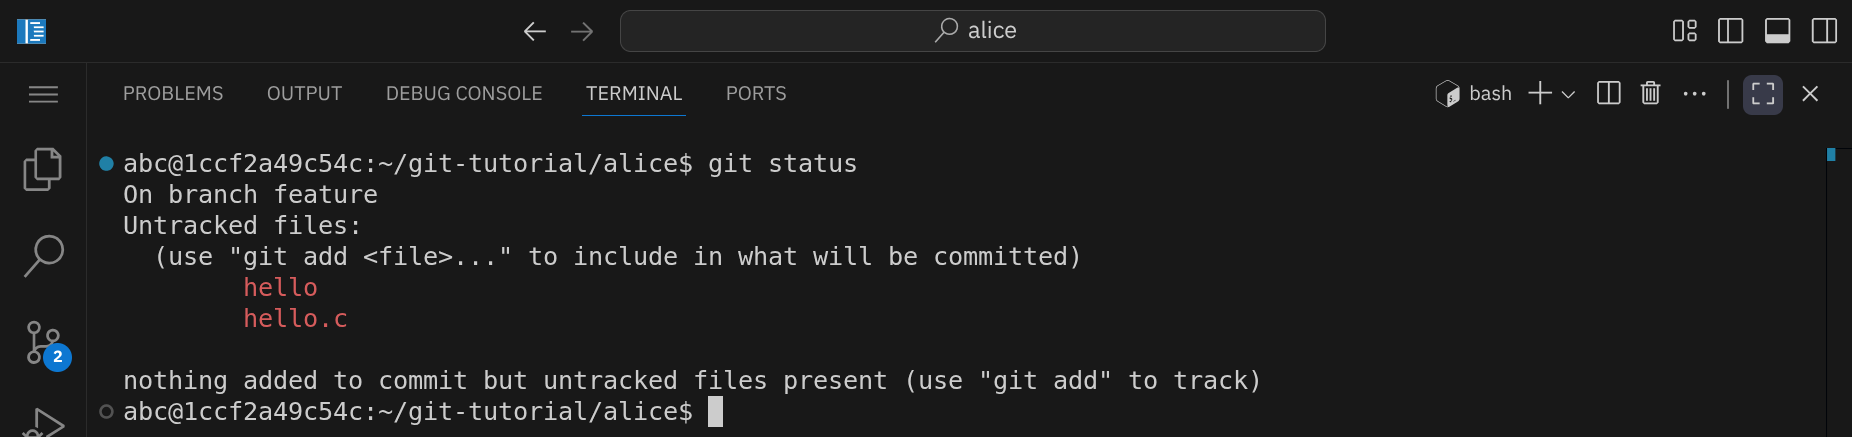Open the Explorer view in activity bar
This screenshot has height=437, width=1852.
click(x=42, y=170)
